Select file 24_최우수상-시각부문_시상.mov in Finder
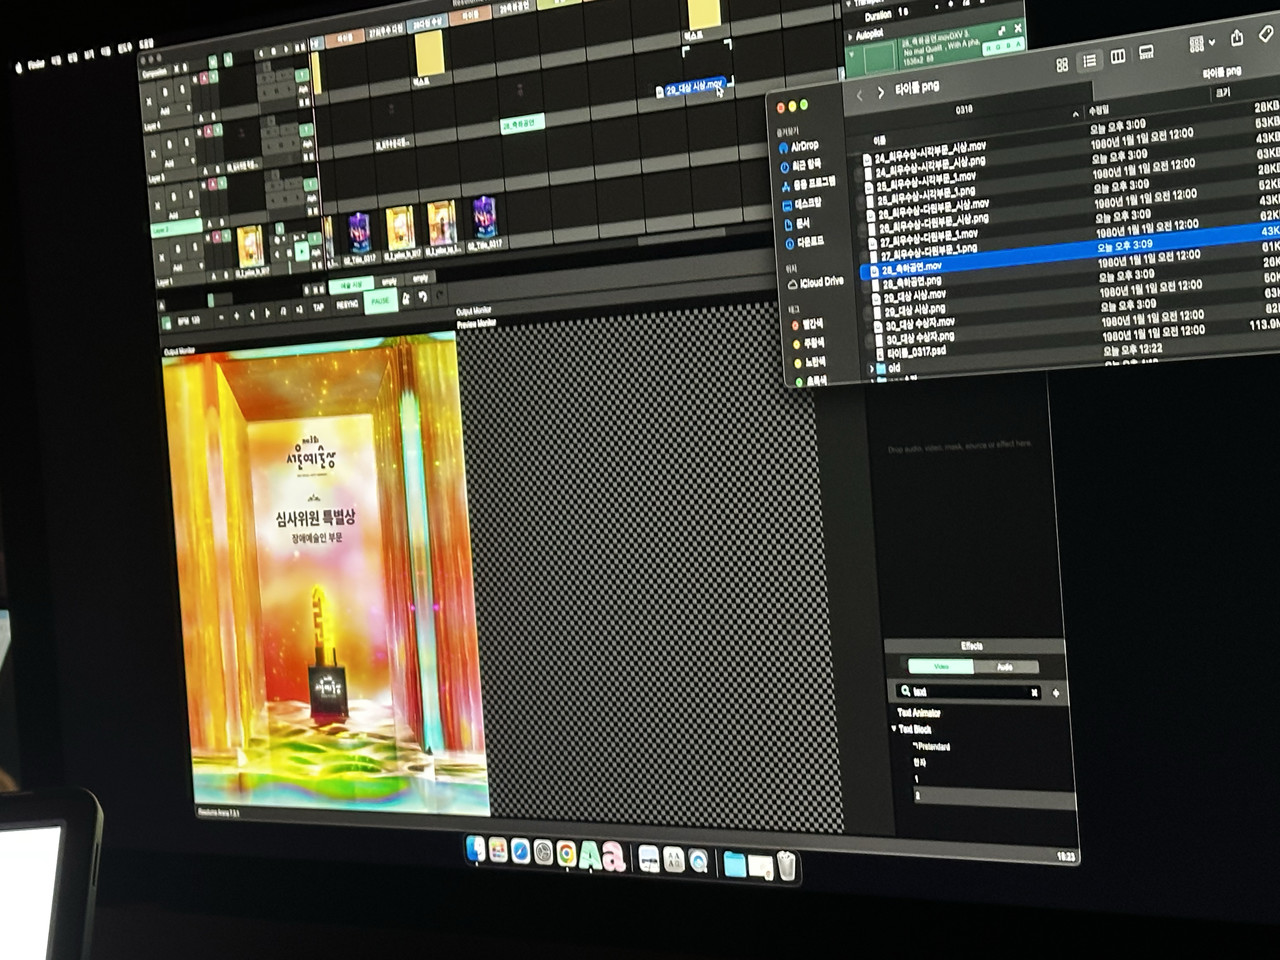Screen dimensions: 1280x960 click(928, 152)
